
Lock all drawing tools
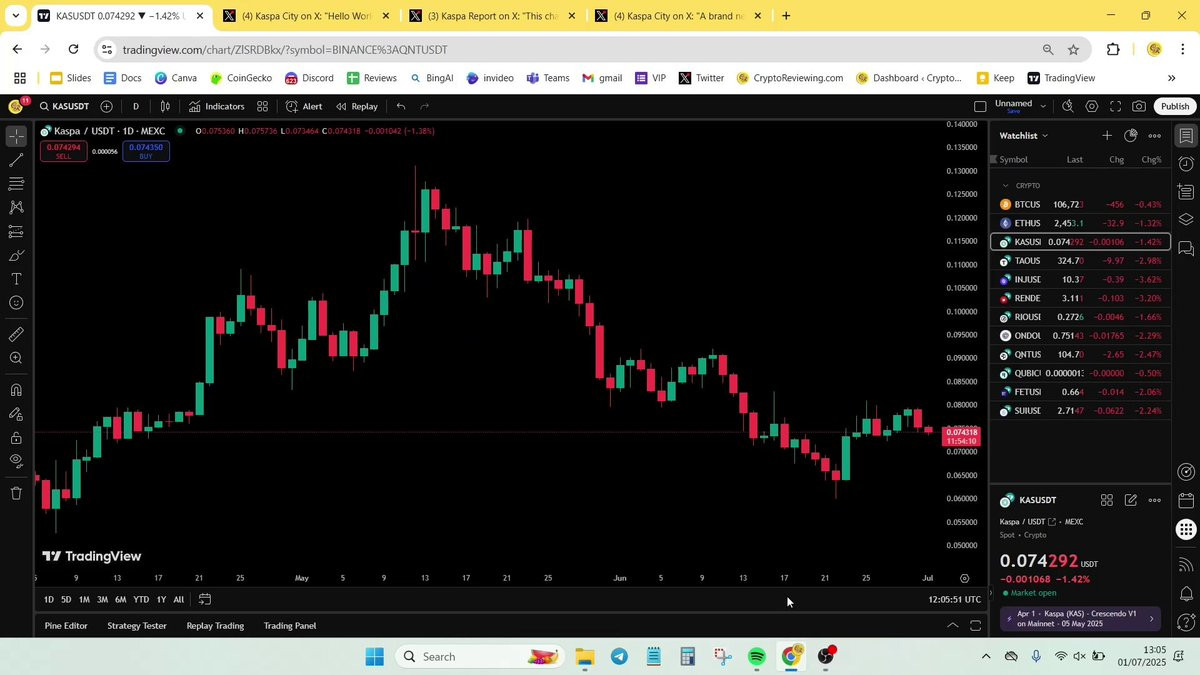pyautogui.click(x=16, y=438)
